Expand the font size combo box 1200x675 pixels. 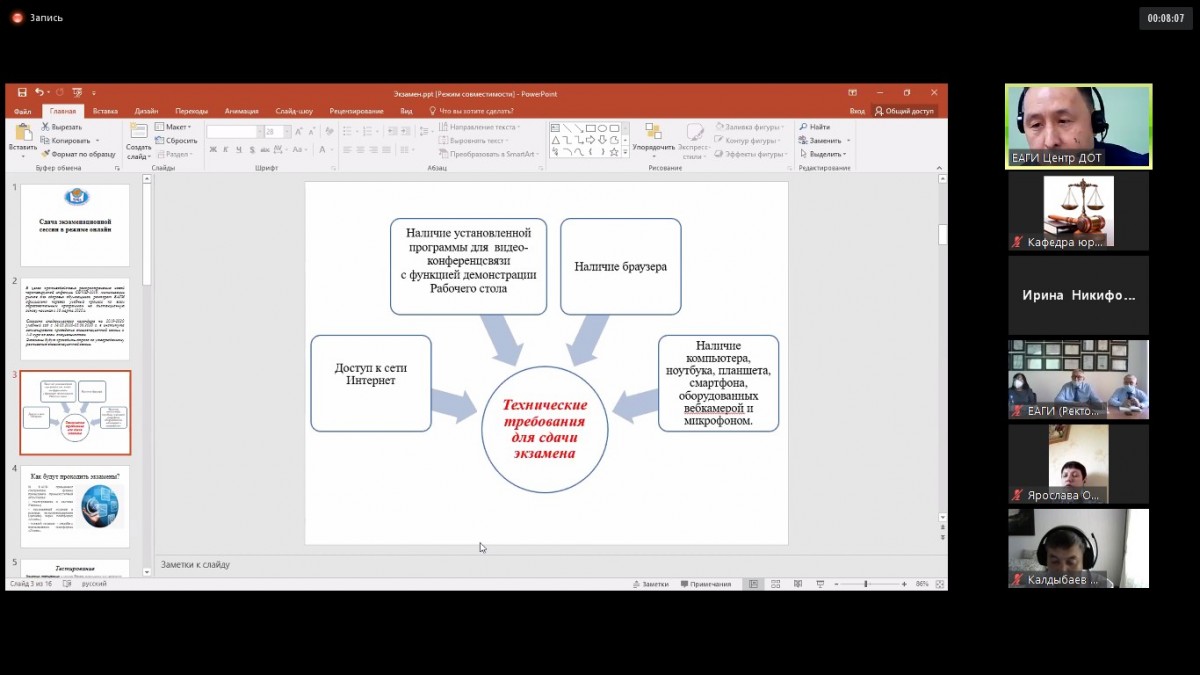pos(285,131)
